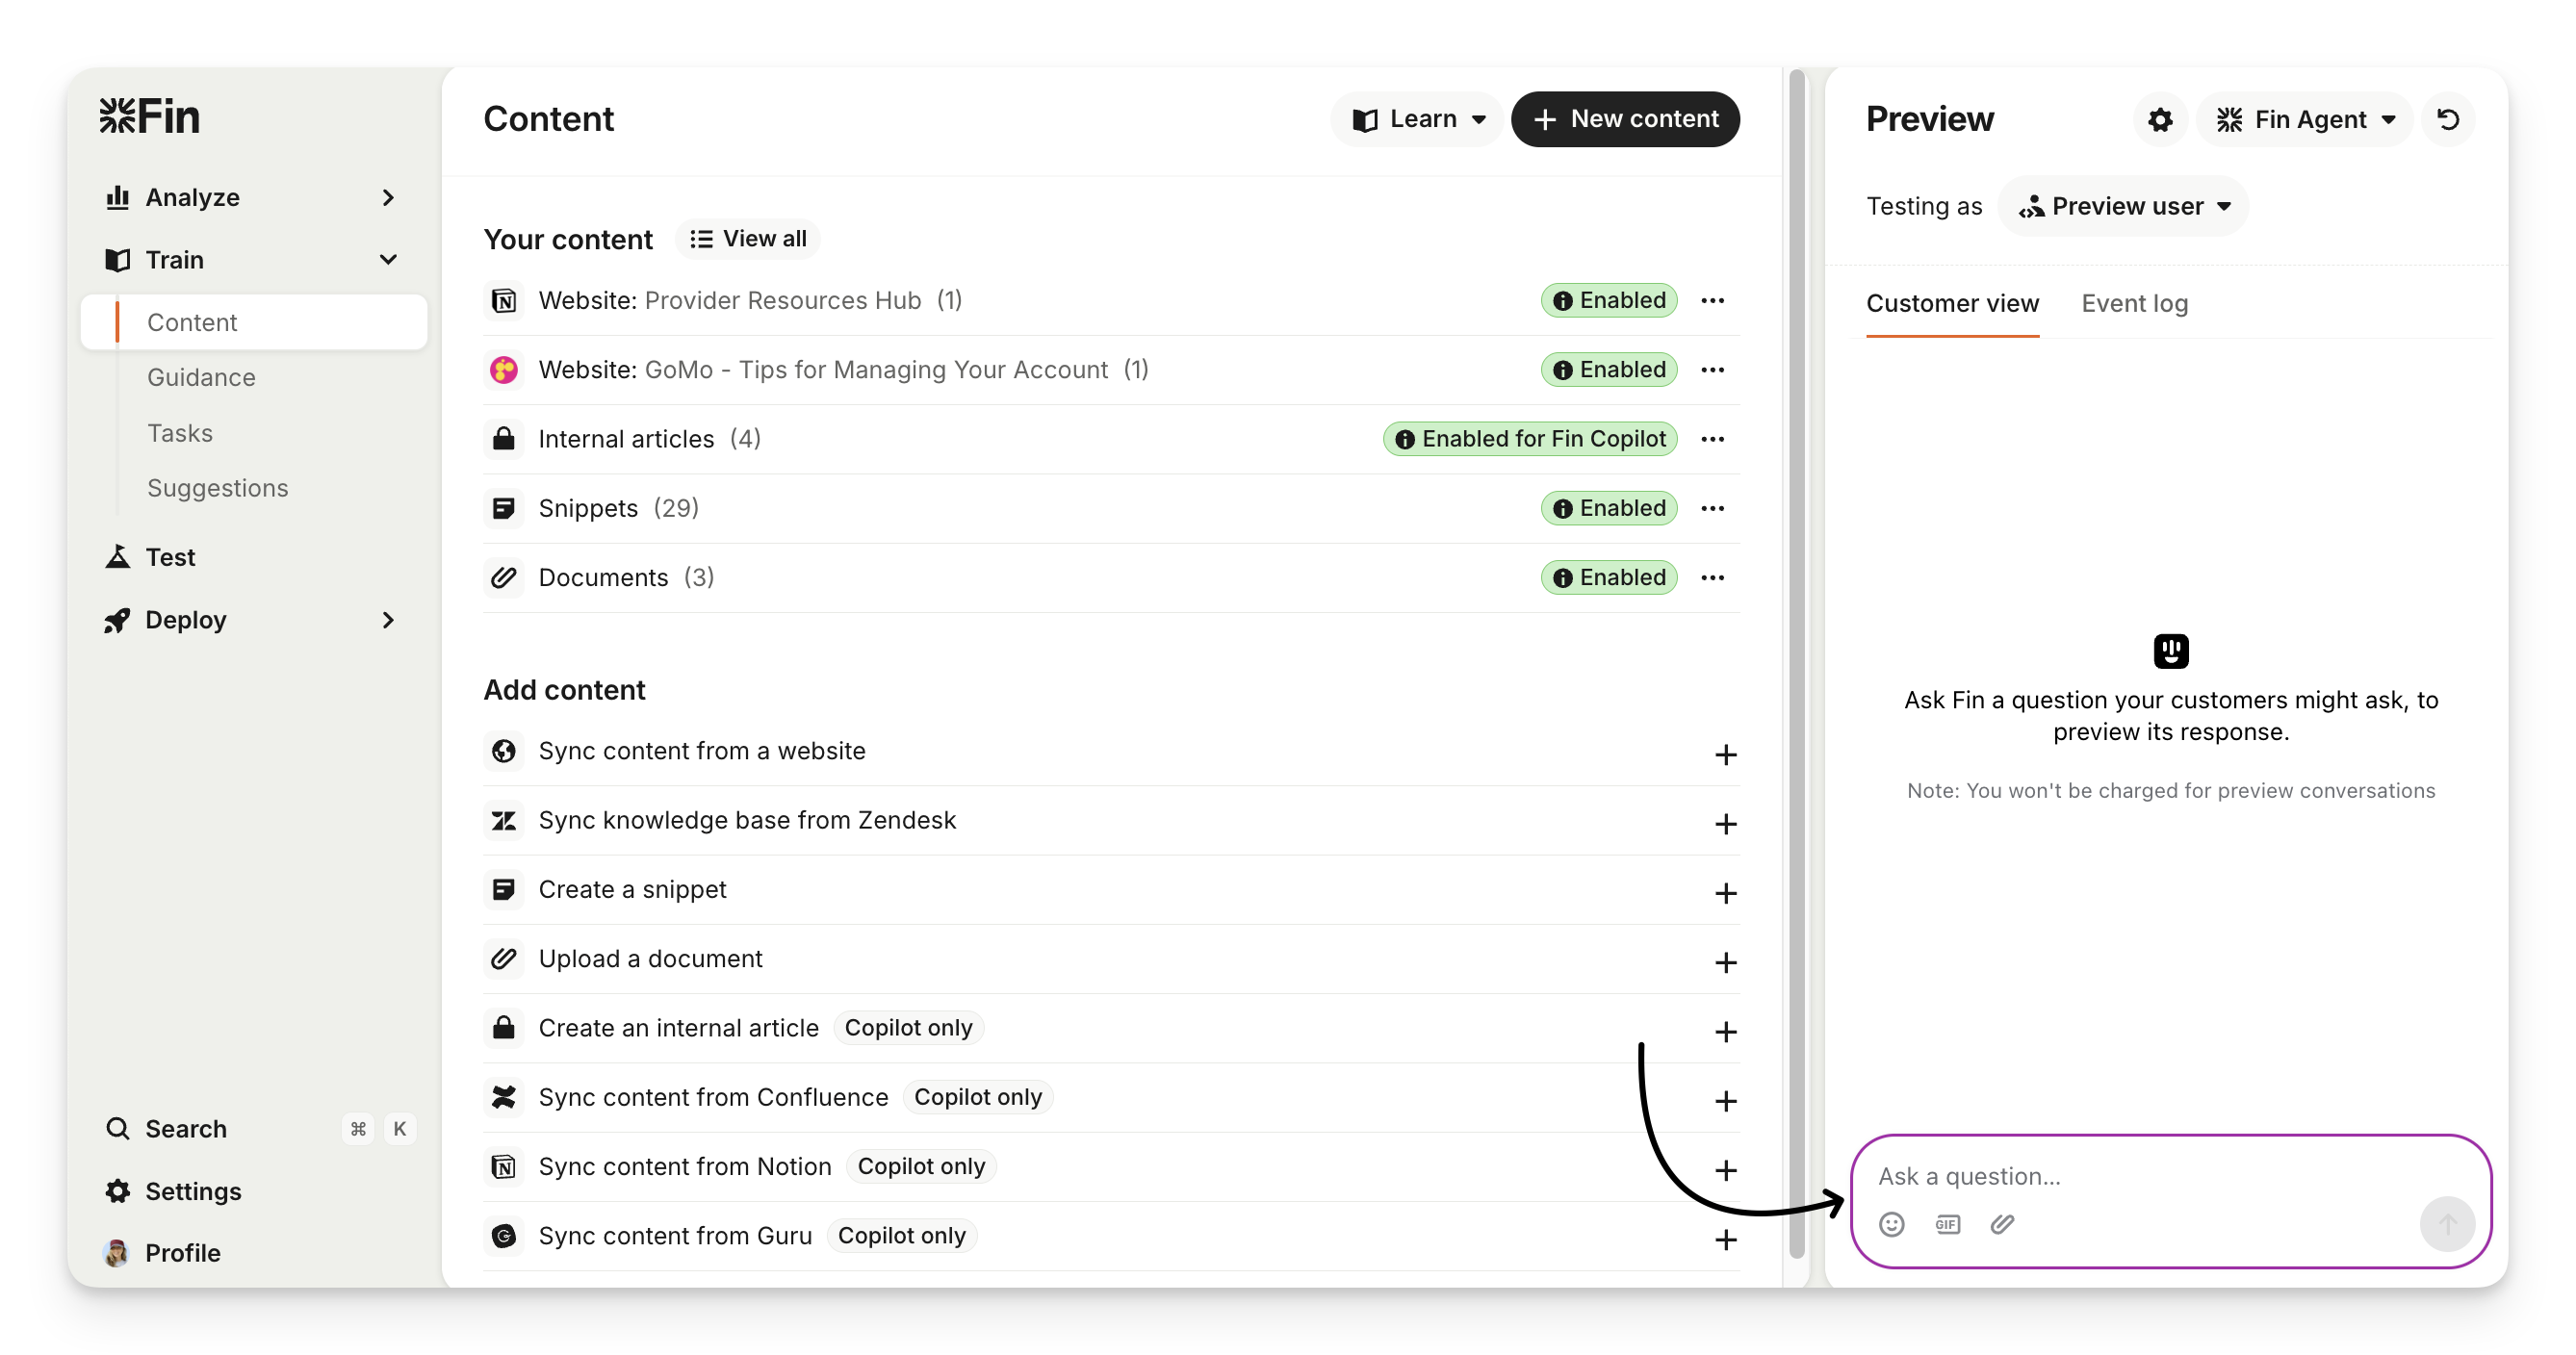2576x1355 pixels.
Task: Open the more options for Snippets row
Action: 1712,508
